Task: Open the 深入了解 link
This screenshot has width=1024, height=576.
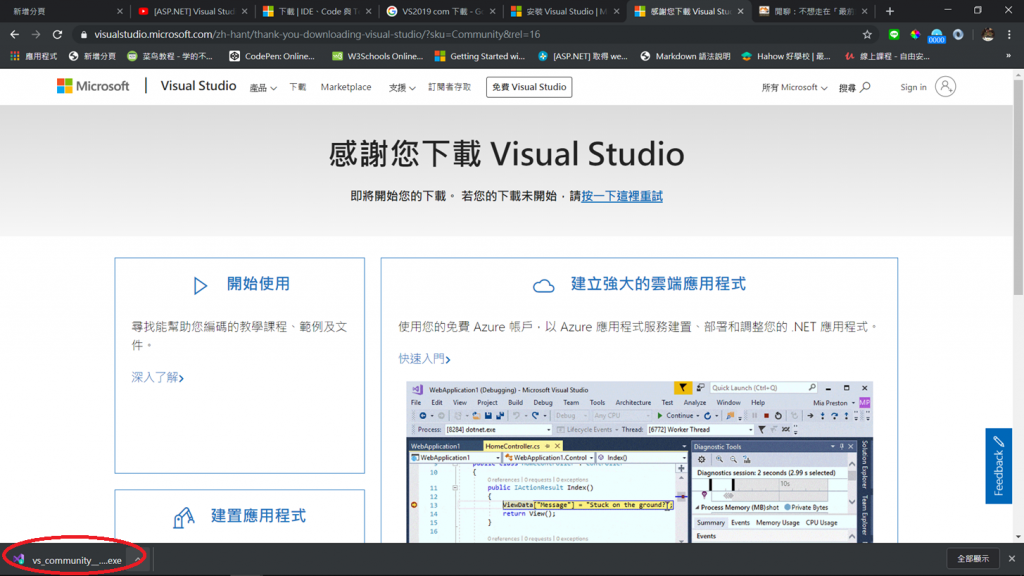Action: 157,377
